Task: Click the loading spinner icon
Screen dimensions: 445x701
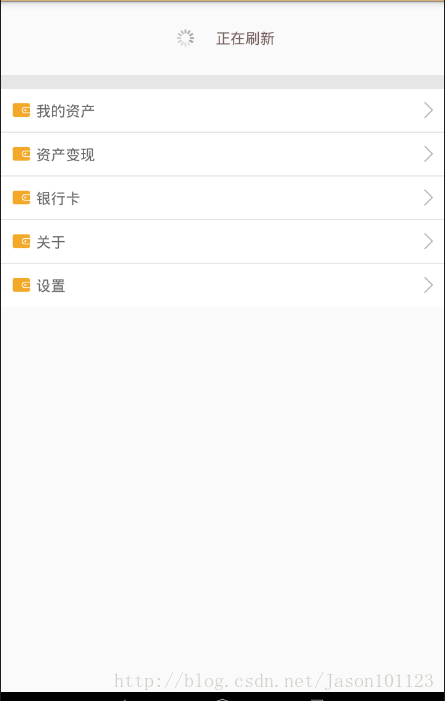Action: [185, 38]
